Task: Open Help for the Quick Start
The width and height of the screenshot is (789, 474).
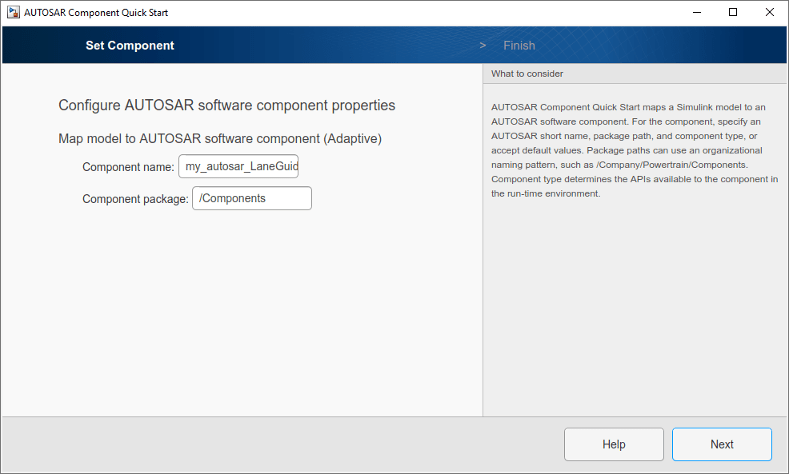Action: (613, 444)
